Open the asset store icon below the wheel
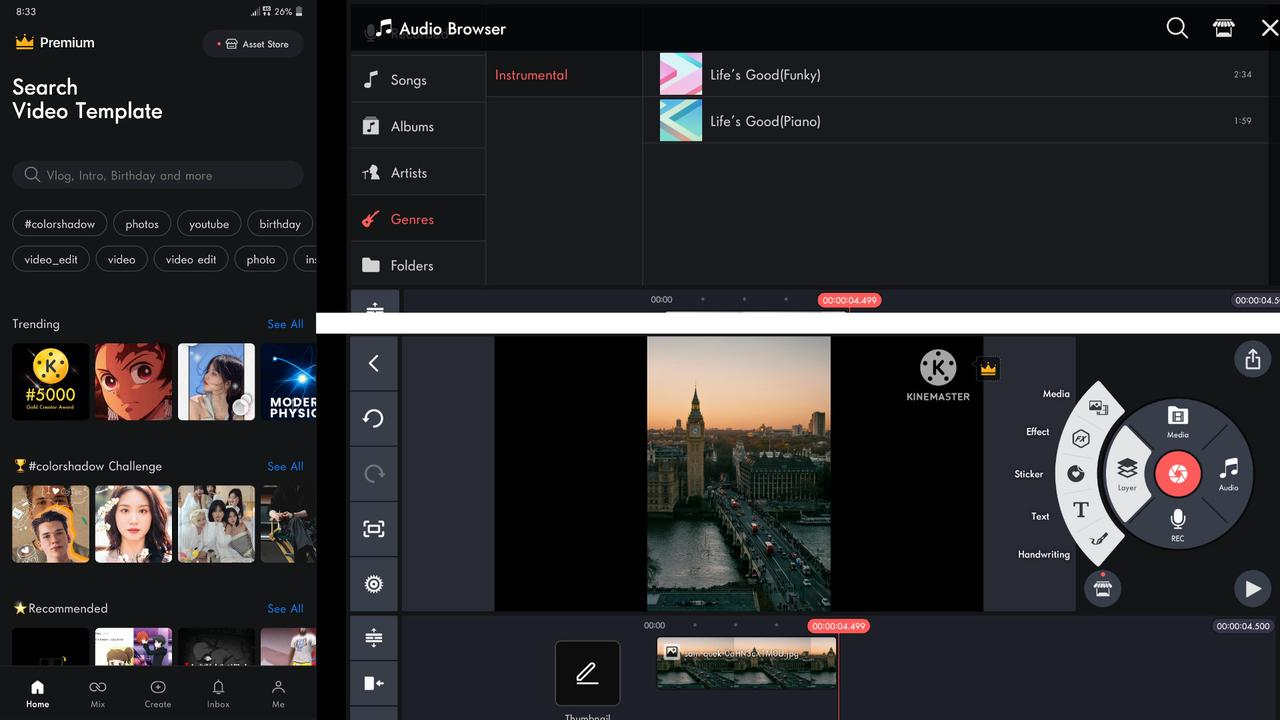 [x=1102, y=589]
